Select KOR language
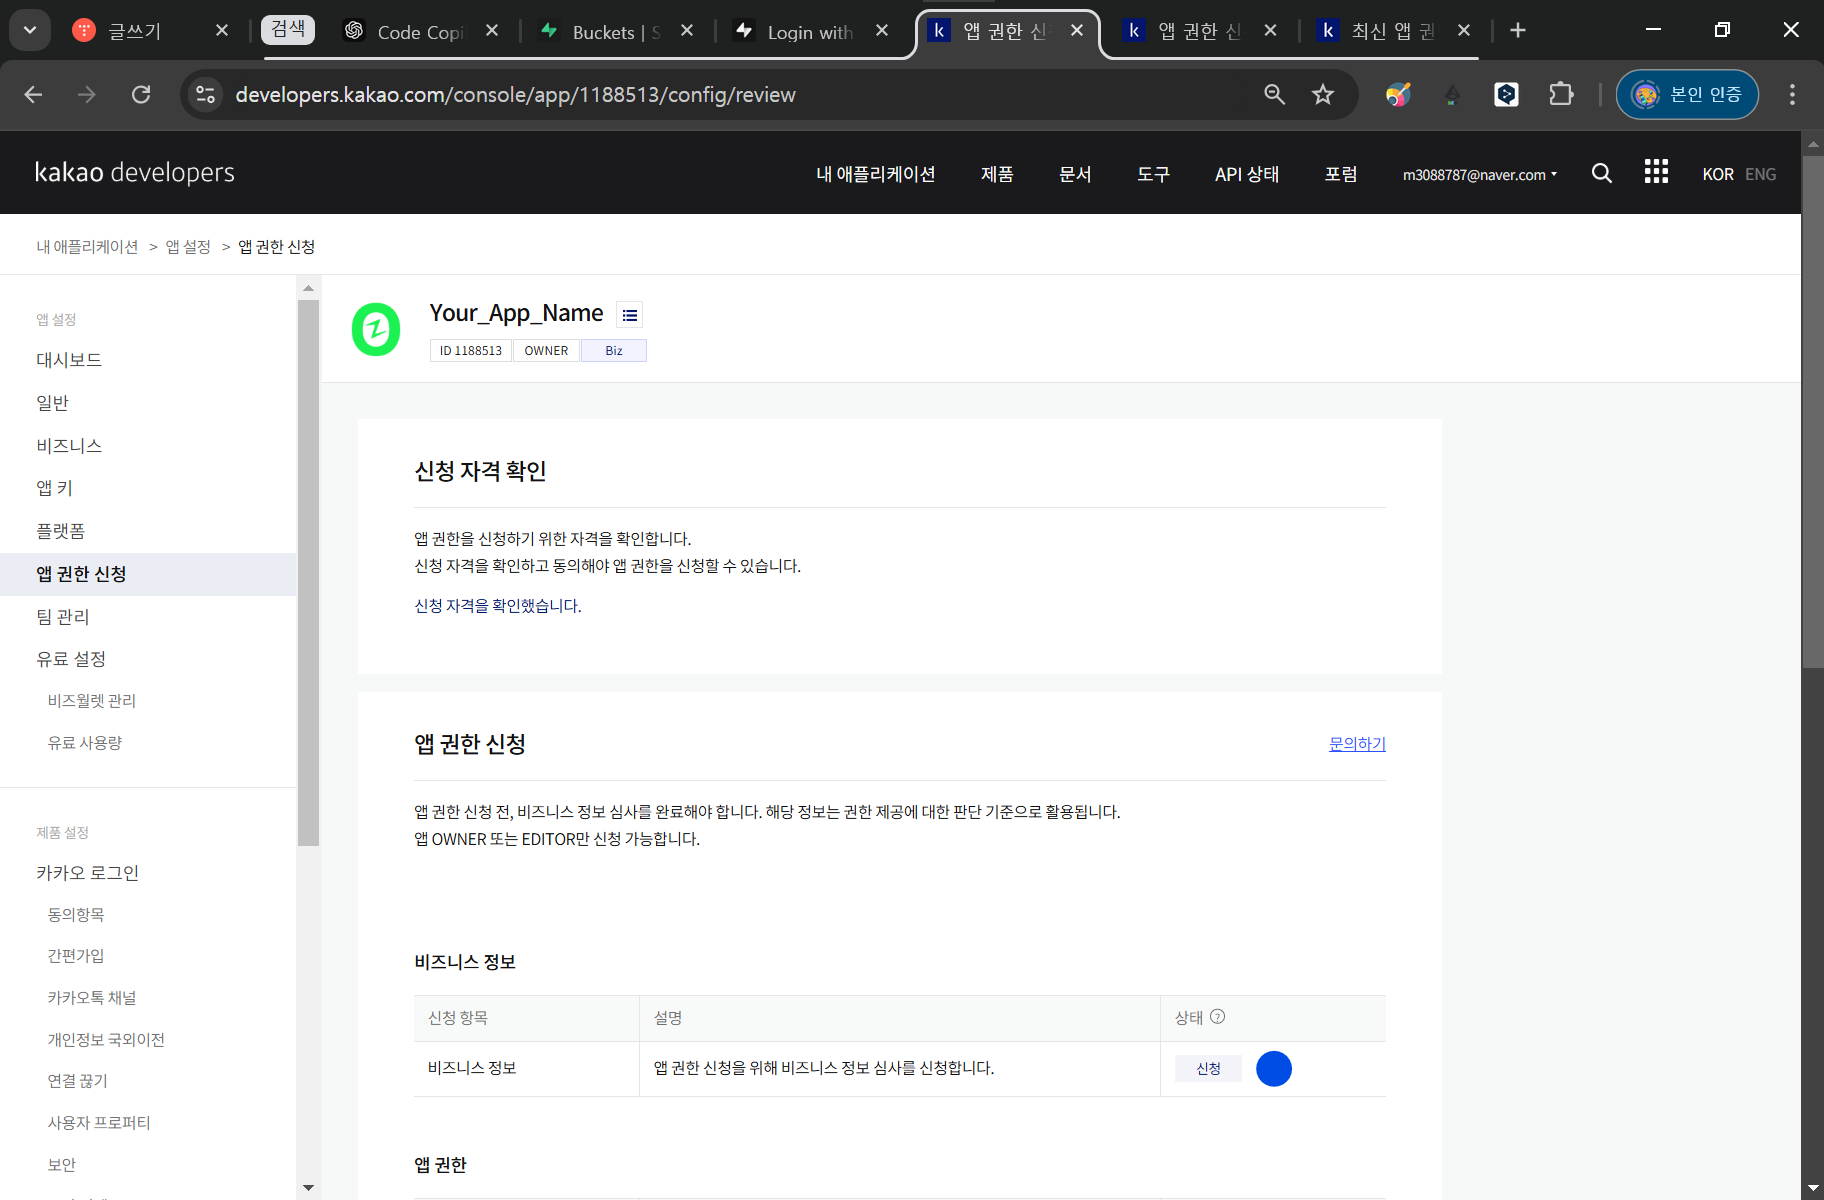1824x1200 pixels. (x=1718, y=174)
